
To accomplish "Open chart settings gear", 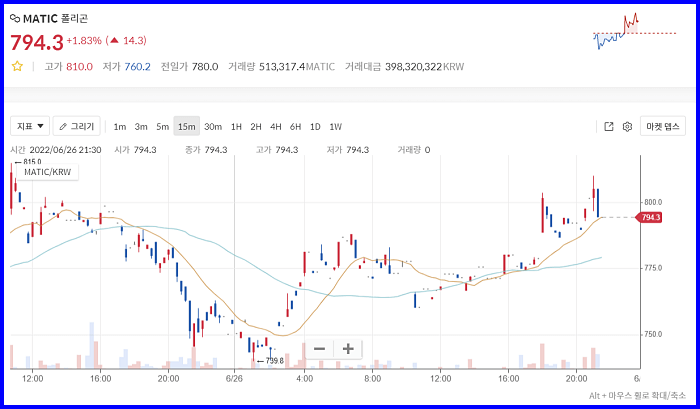I will 627,126.
